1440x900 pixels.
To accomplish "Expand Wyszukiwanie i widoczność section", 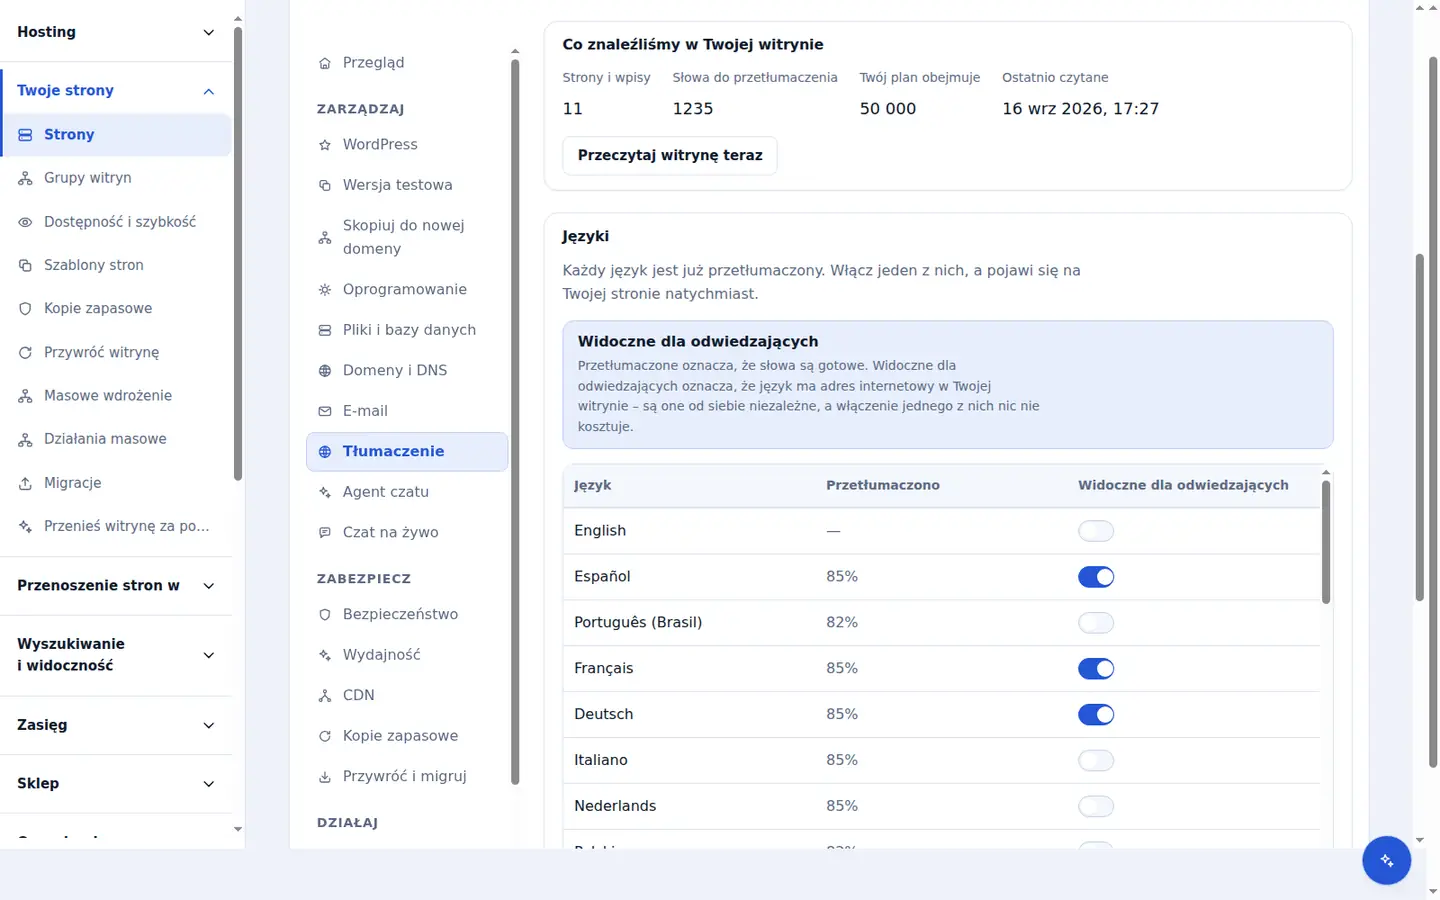I will point(116,655).
